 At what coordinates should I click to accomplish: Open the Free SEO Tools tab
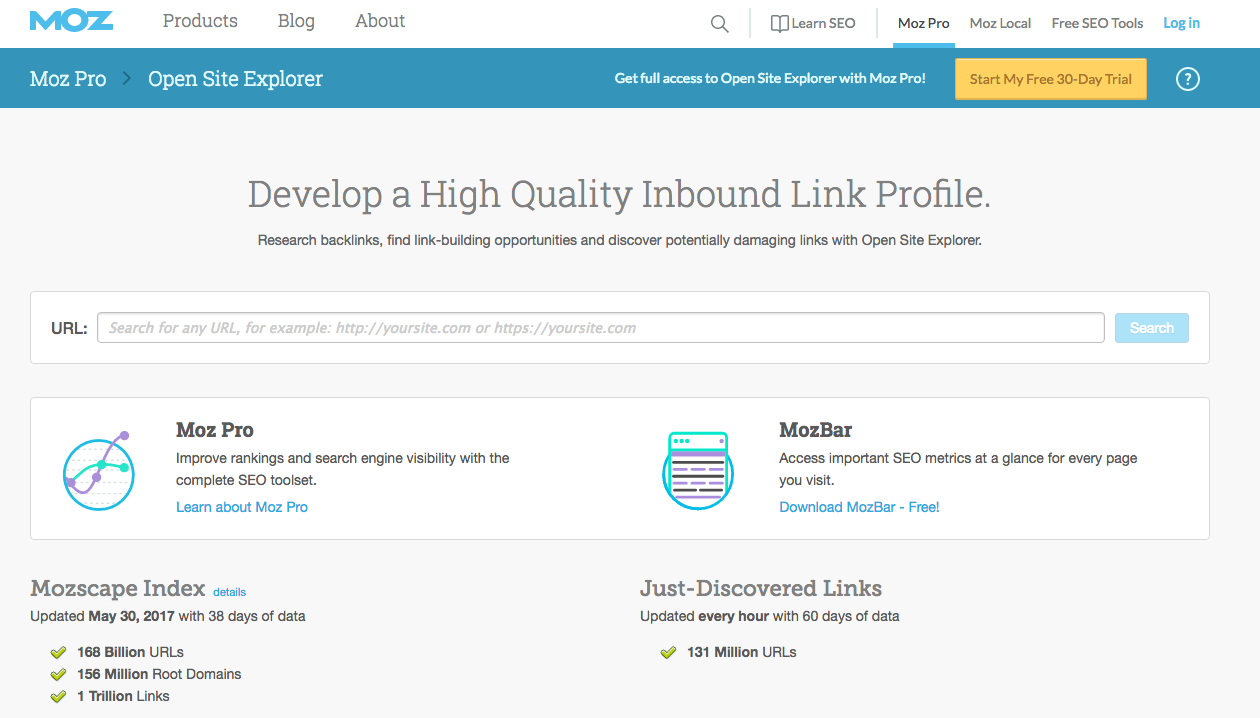[x=1097, y=23]
